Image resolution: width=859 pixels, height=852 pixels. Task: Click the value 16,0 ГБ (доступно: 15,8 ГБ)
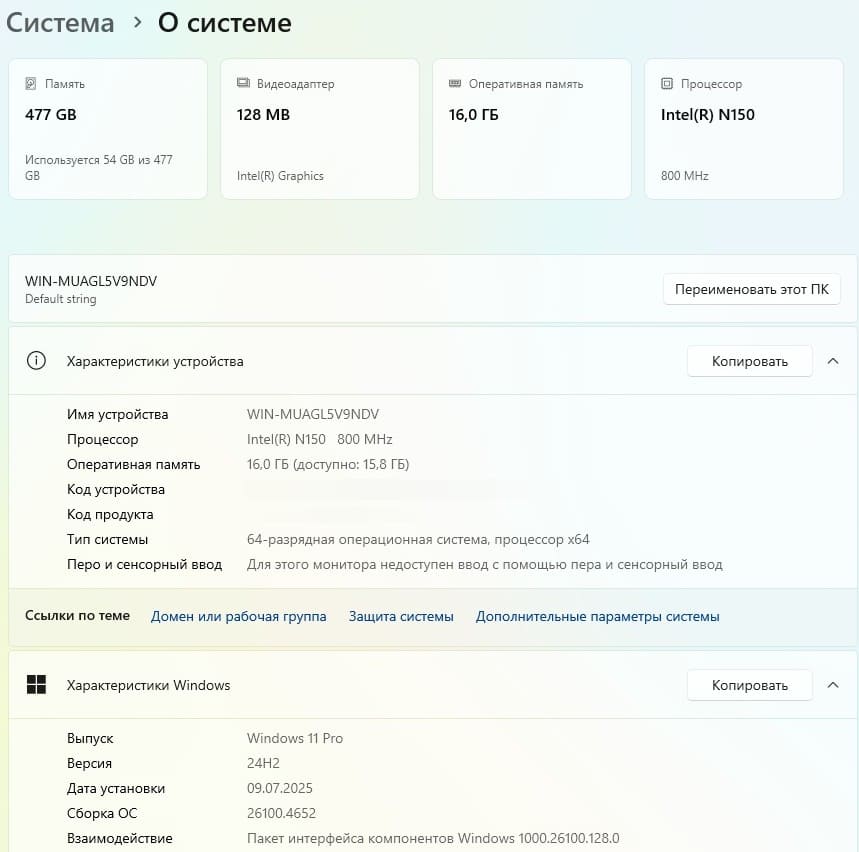[328, 465]
